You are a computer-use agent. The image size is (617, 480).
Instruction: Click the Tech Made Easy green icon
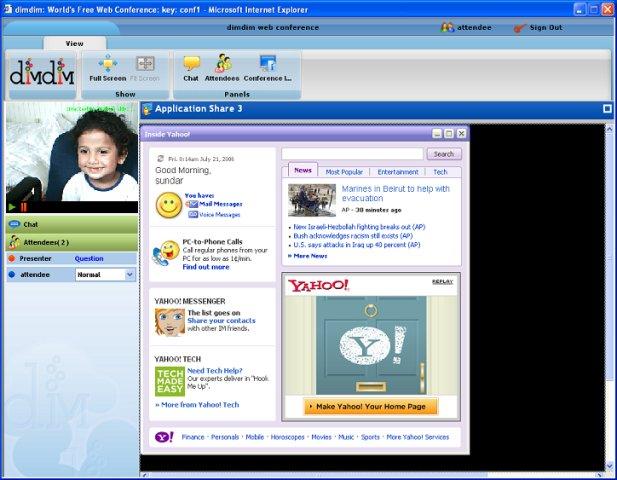point(170,381)
